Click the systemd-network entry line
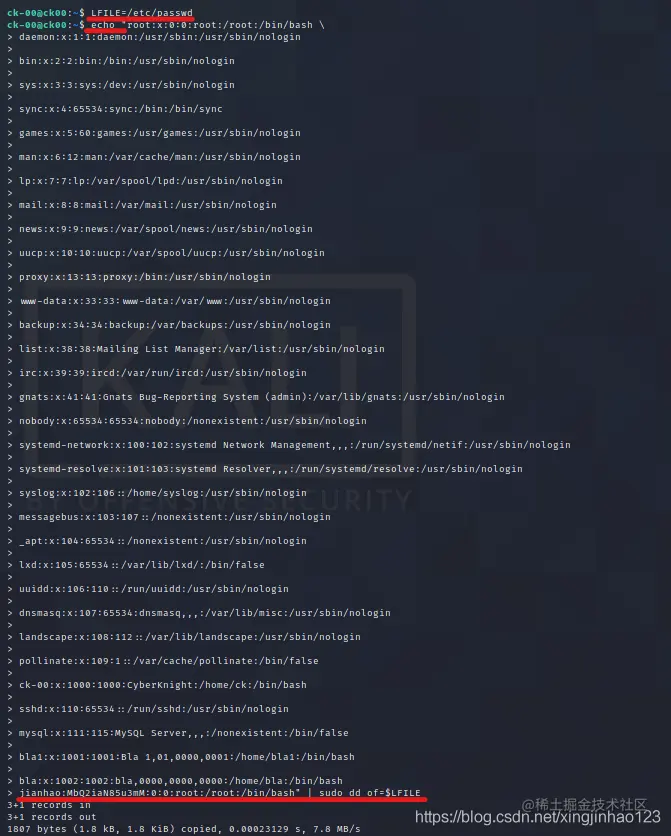 pyautogui.click(x=295, y=445)
